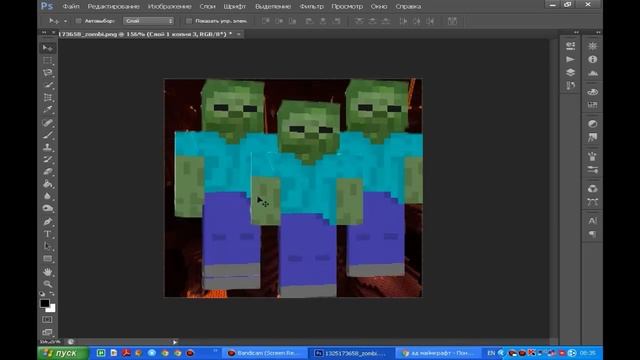The image size is (640, 360).
Task: Open the Info panel icon
Action: point(593,59)
